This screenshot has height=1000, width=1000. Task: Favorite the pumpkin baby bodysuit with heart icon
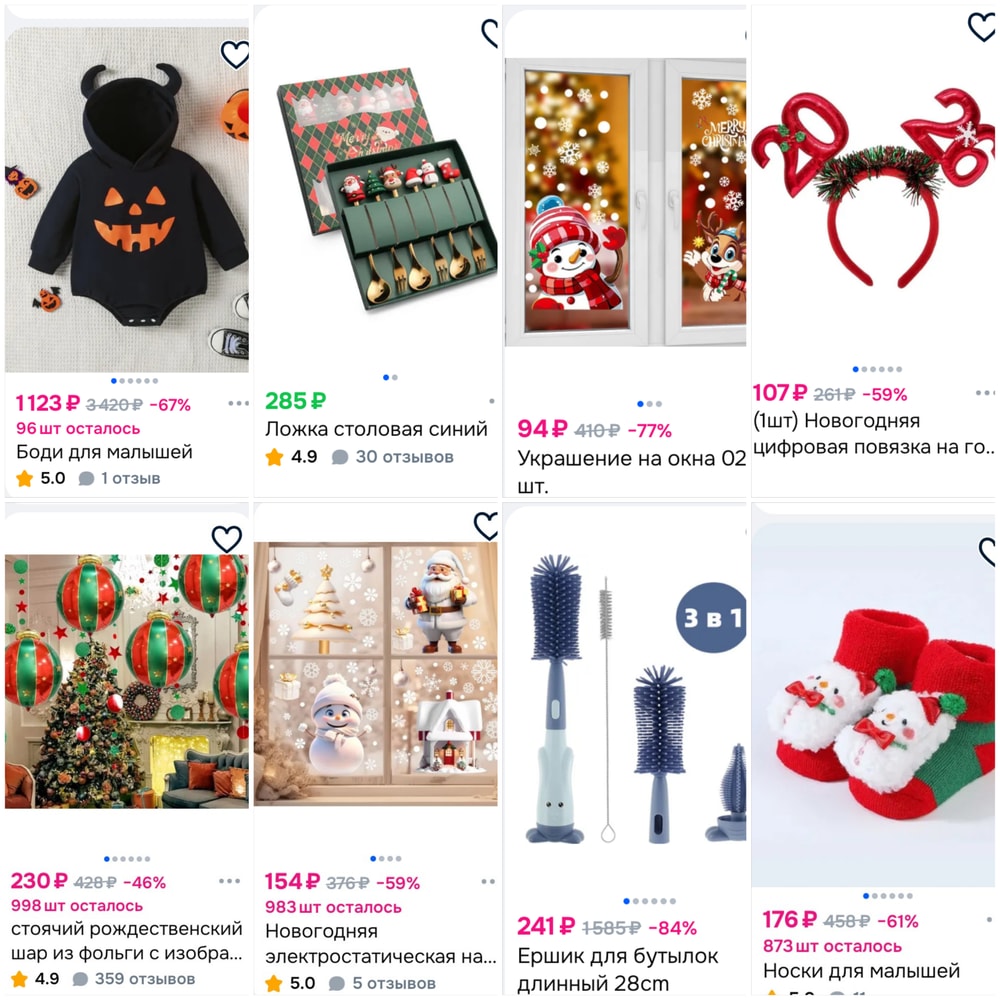235,54
